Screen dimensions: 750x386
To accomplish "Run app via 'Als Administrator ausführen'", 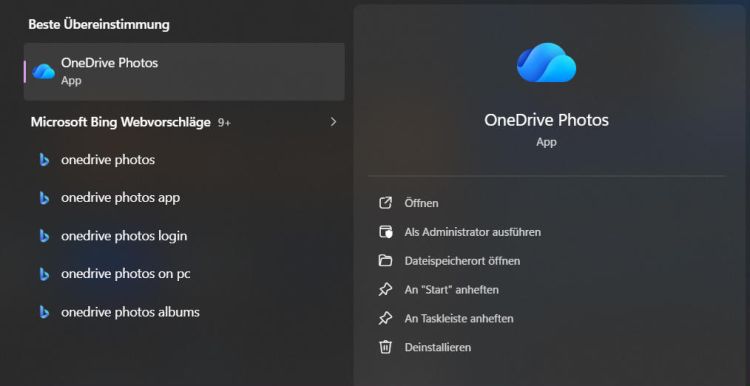I will pyautogui.click(x=473, y=232).
